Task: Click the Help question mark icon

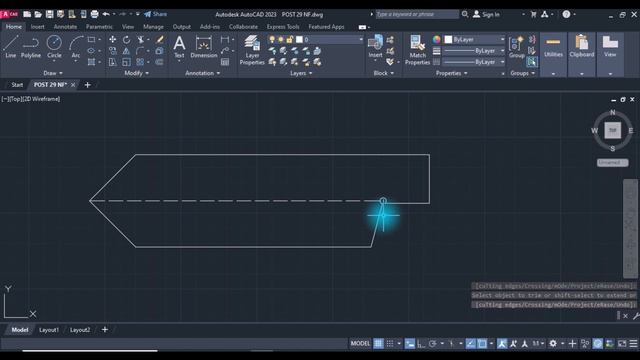Action: click(x=566, y=14)
